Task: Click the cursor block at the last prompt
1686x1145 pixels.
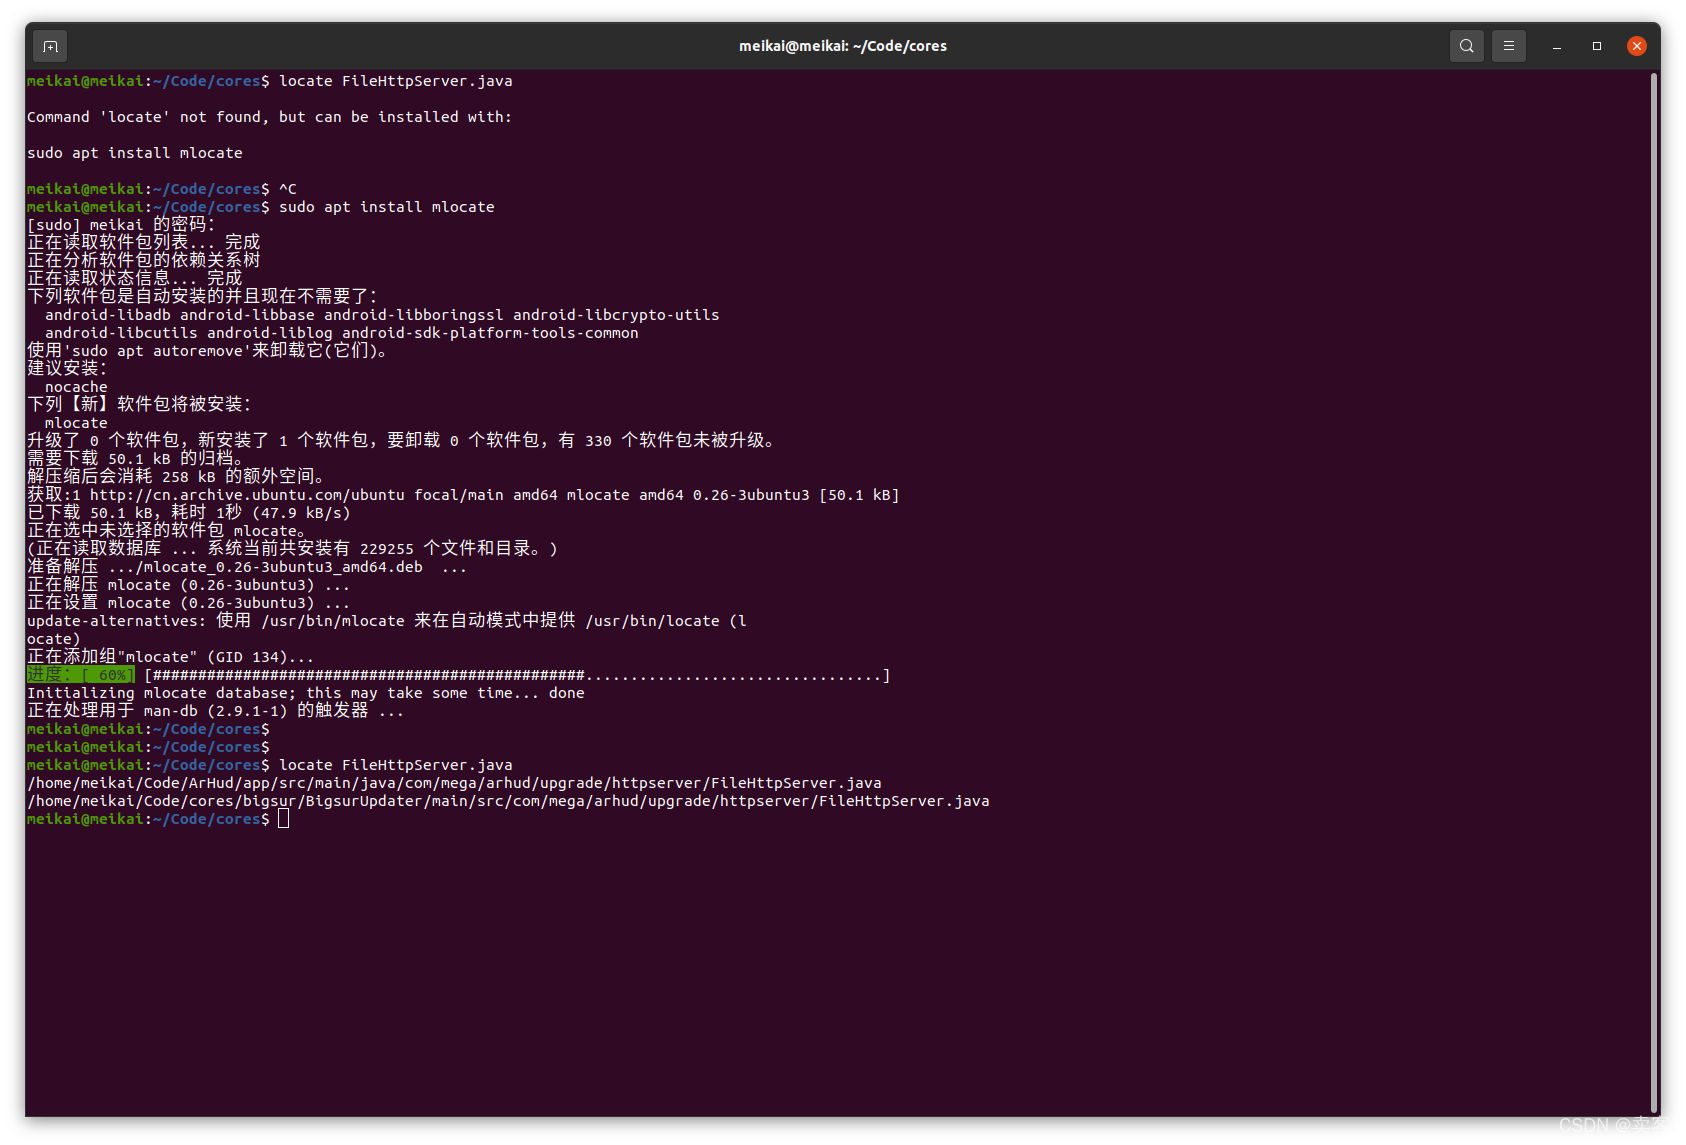Action: pos(284,819)
